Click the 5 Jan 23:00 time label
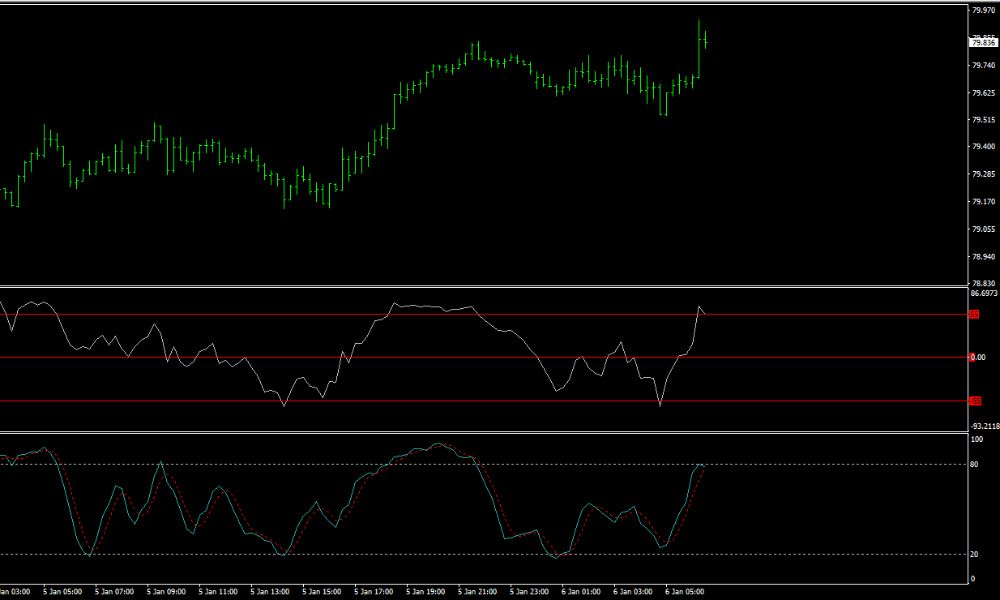Viewport: 1000px width, 600px height. [529, 592]
